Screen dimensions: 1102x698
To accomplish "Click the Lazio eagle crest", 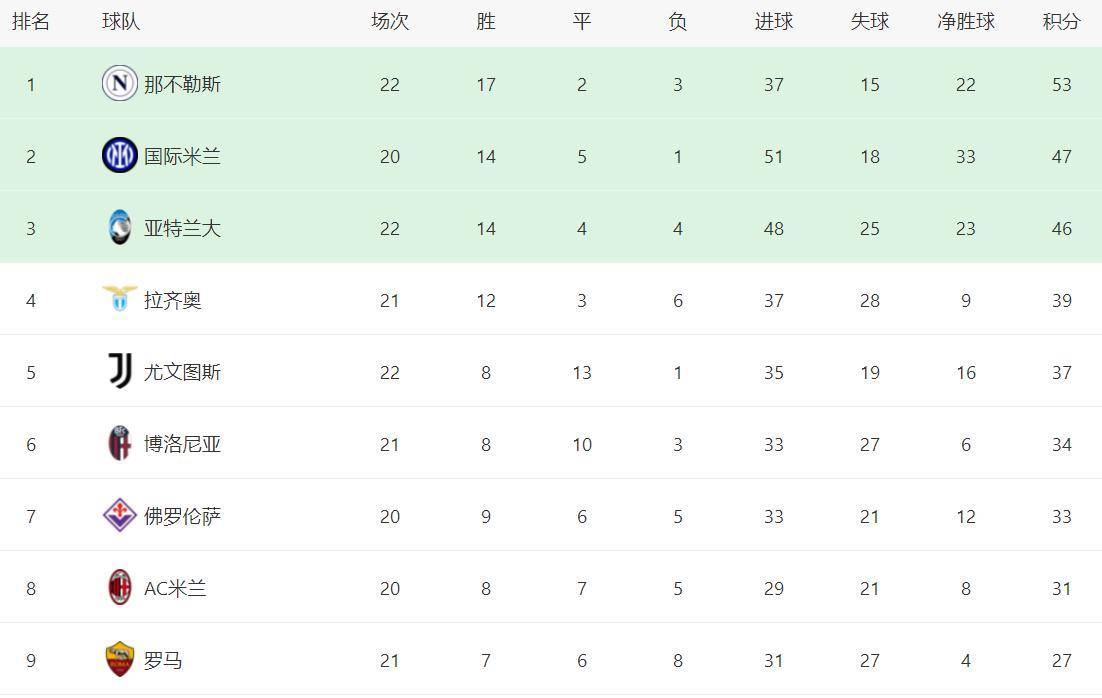I will coord(119,299).
